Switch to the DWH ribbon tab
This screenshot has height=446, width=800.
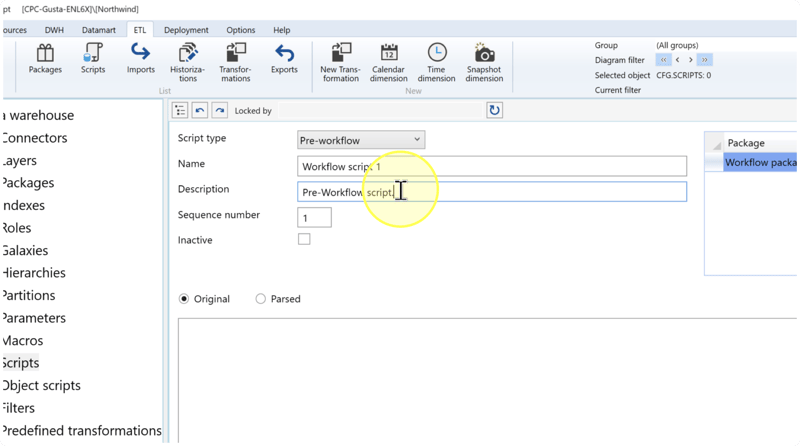point(54,30)
